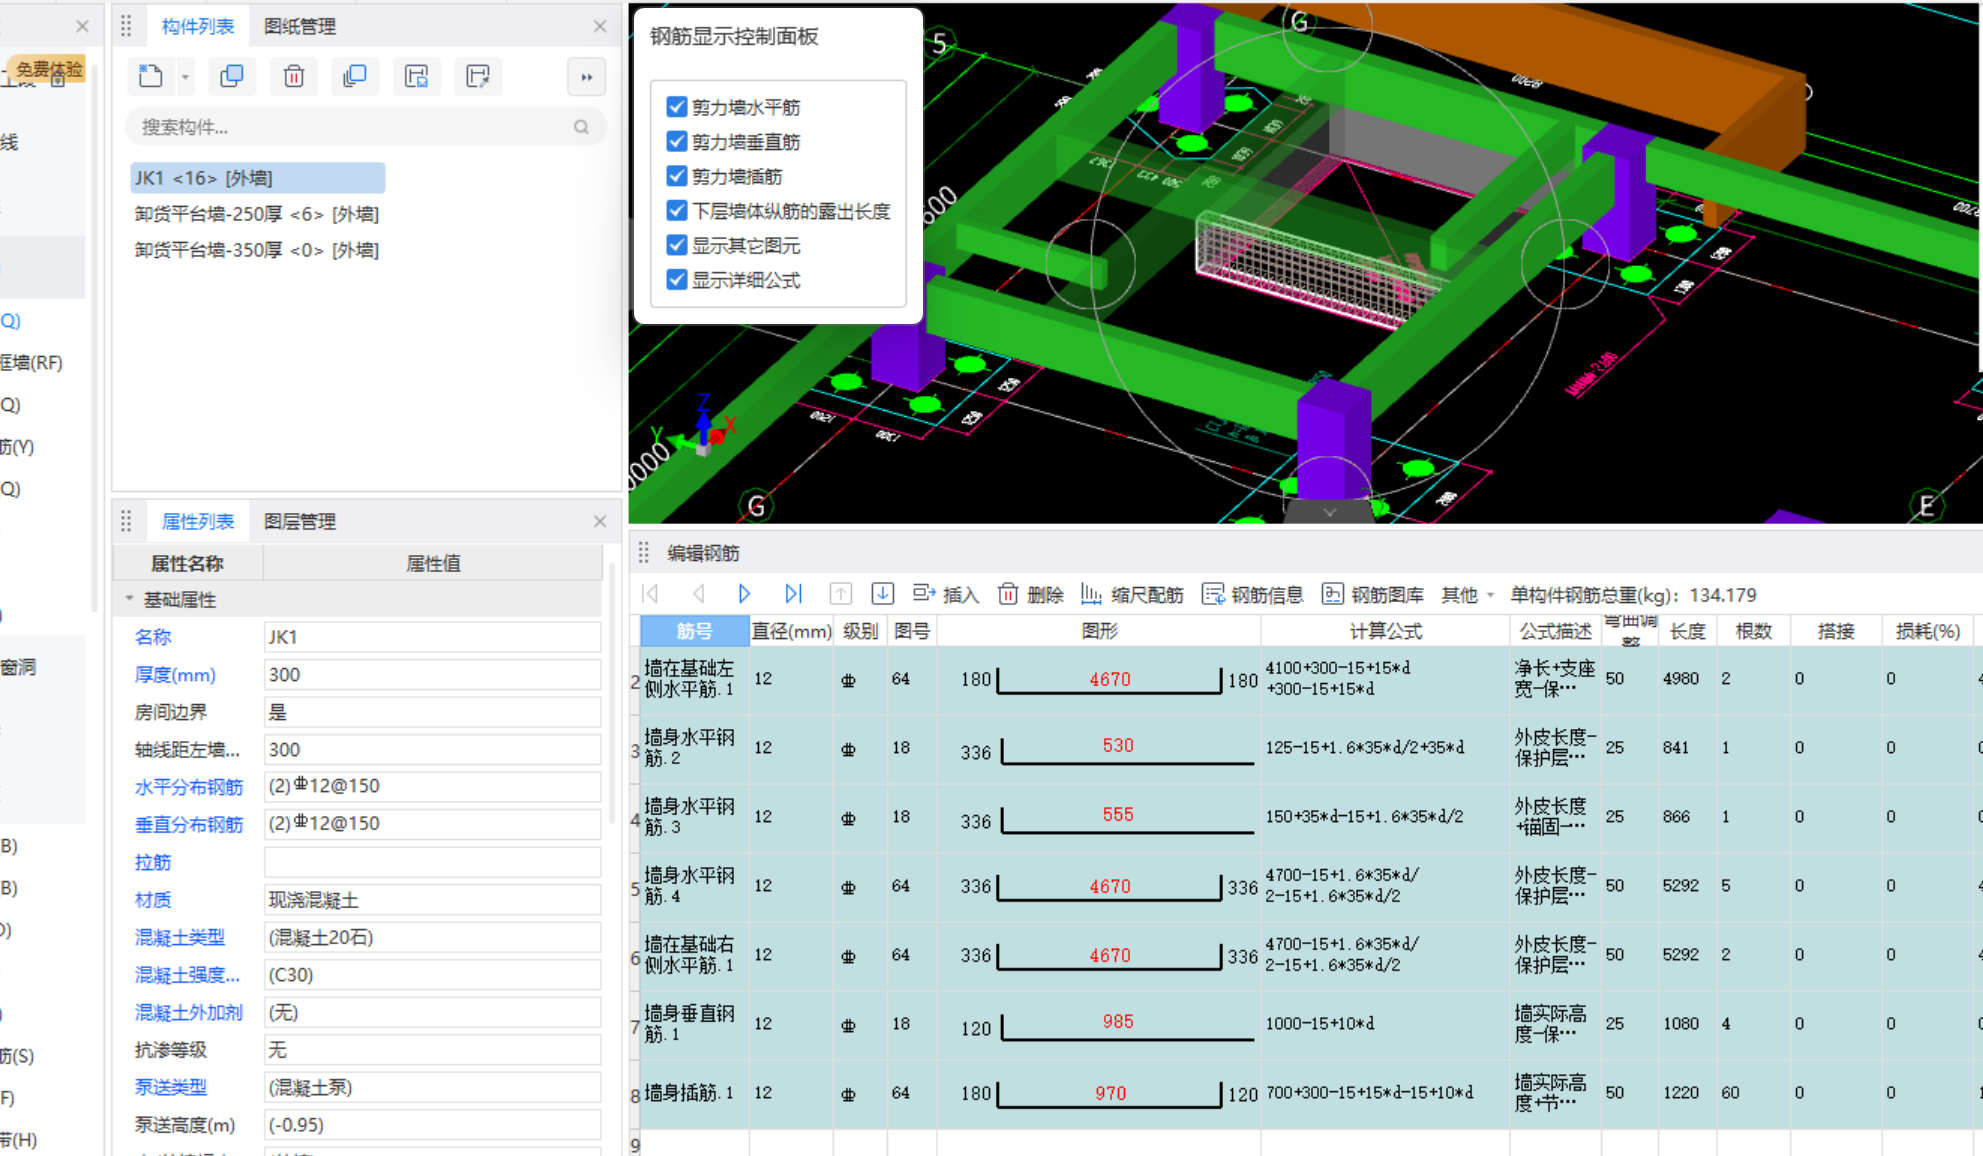The width and height of the screenshot is (1983, 1156).
Task: Open the 其他 dropdown menu
Action: coord(1467,594)
